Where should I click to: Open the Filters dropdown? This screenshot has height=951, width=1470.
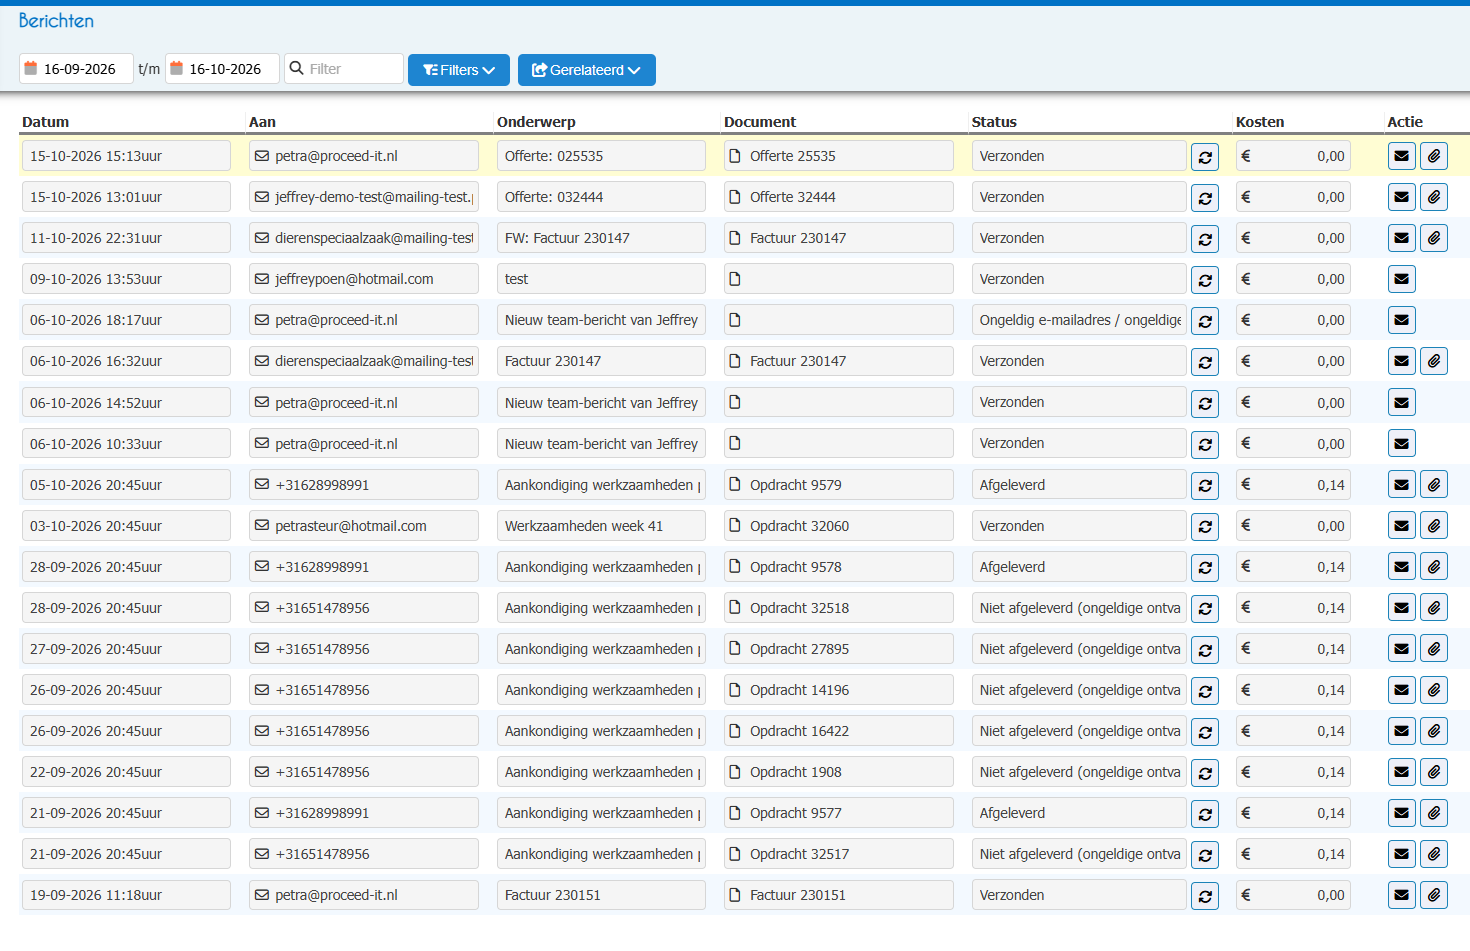459,70
